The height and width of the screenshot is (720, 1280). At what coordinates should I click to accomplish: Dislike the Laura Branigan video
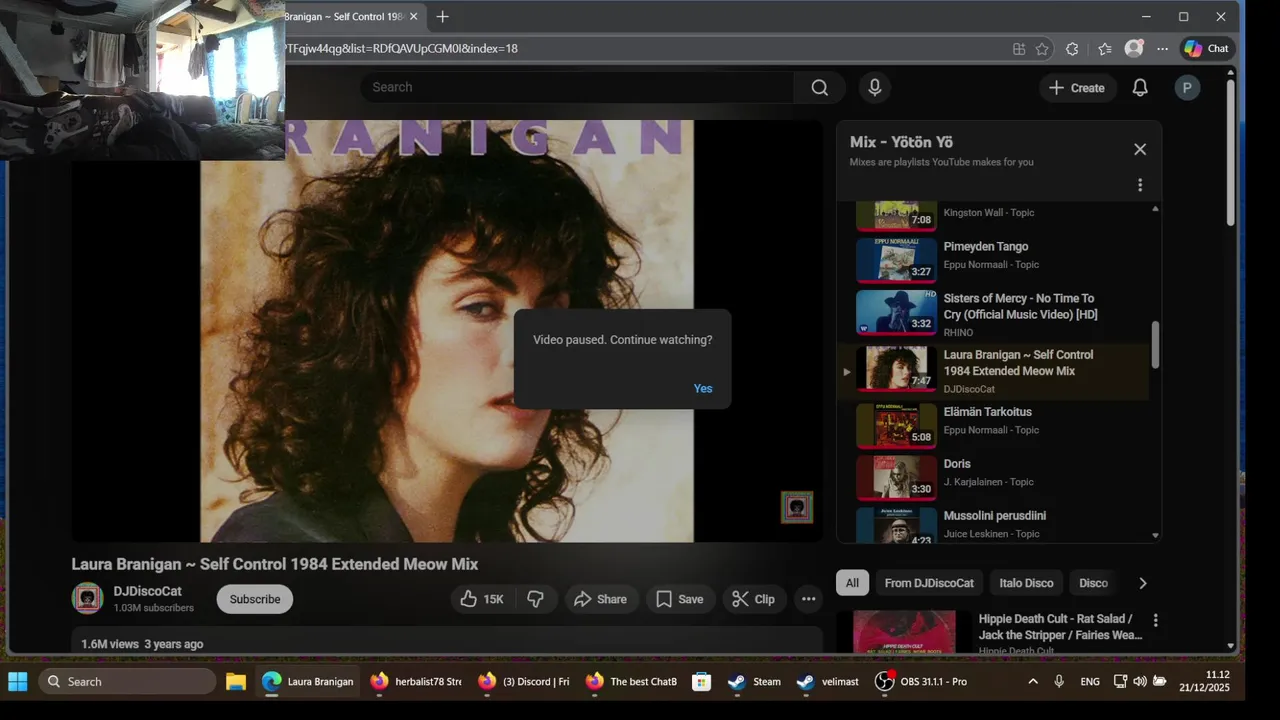pos(536,599)
